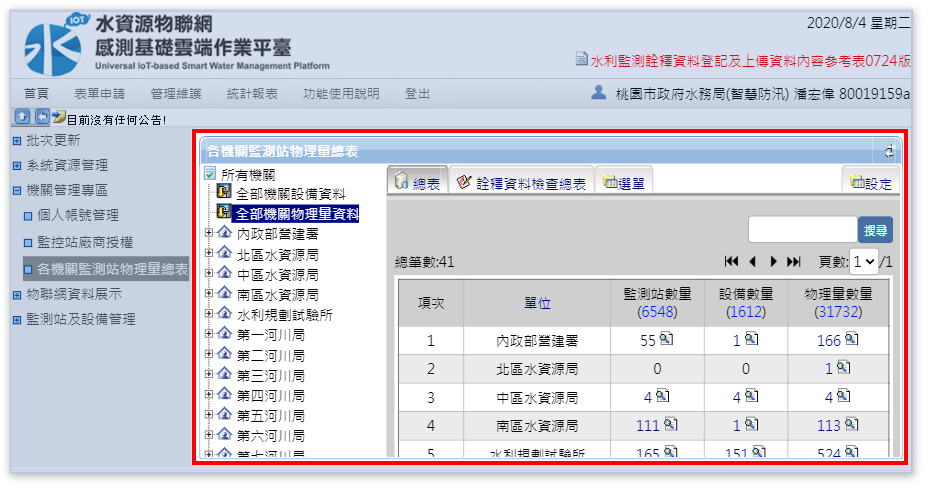This screenshot has height=488, width=929.
Task: Toggle the 所有機關 checkbox
Action: click(209, 174)
